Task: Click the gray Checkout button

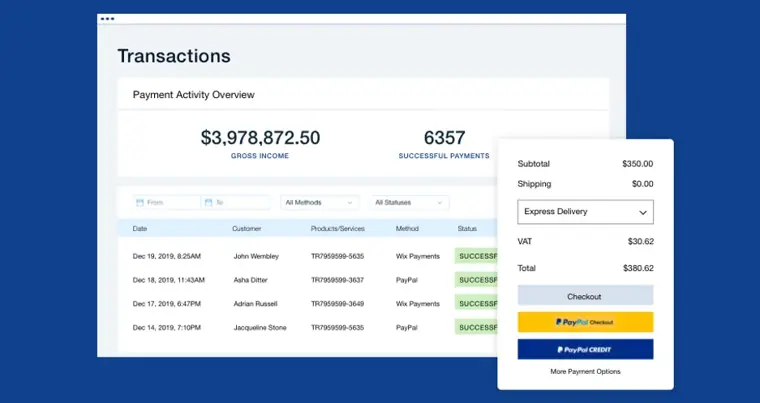Action: (x=585, y=295)
